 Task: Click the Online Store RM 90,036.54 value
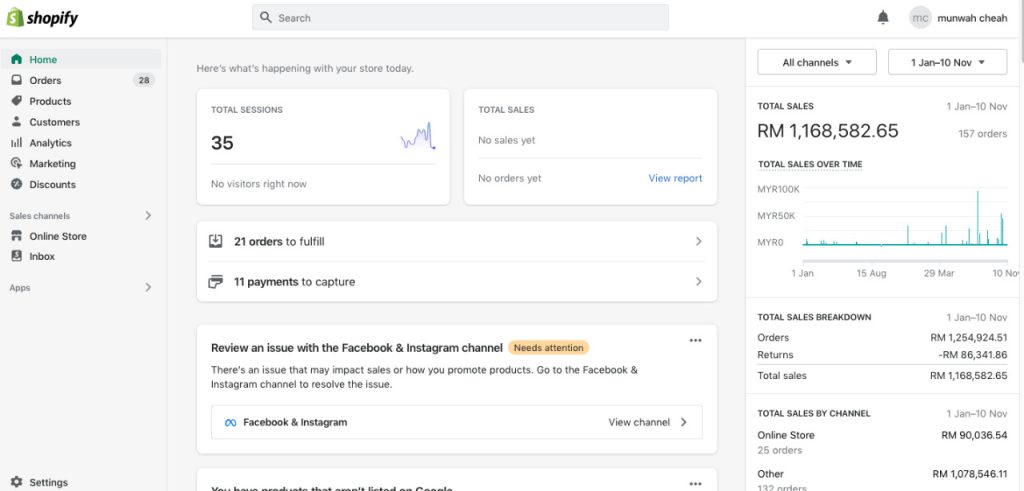click(x=974, y=435)
